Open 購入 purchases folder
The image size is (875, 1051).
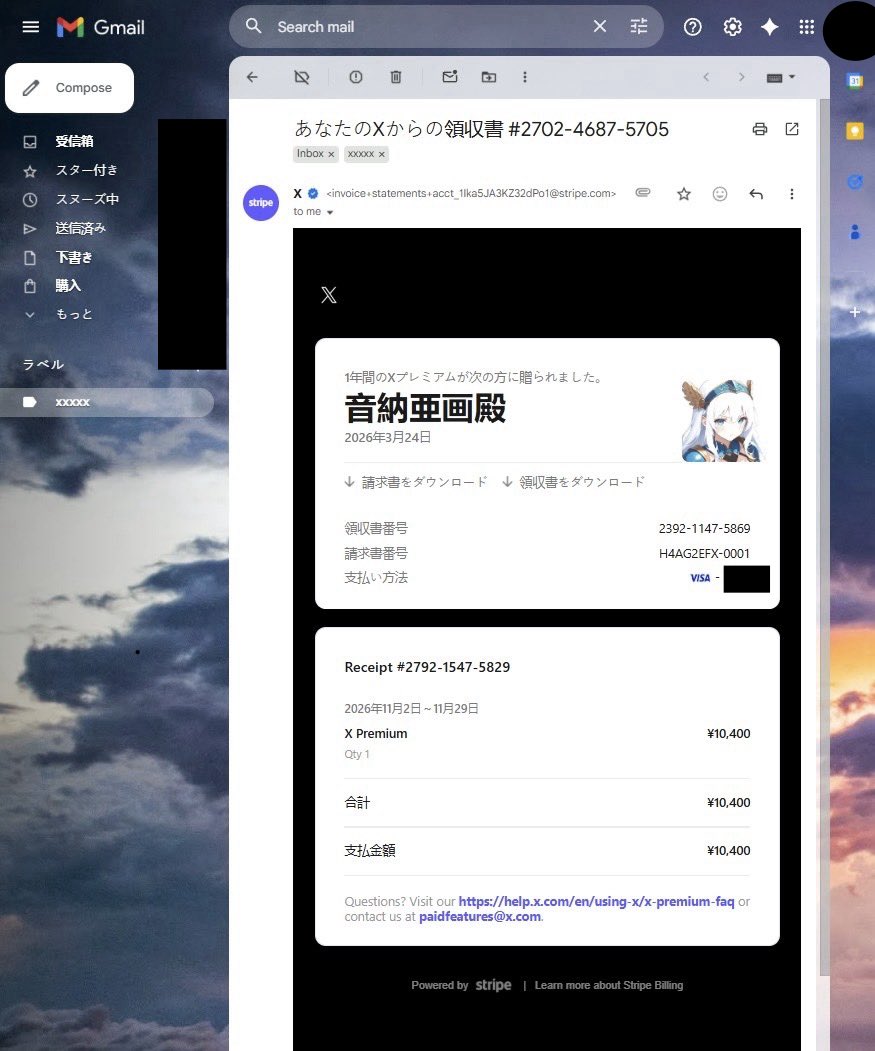pos(68,286)
